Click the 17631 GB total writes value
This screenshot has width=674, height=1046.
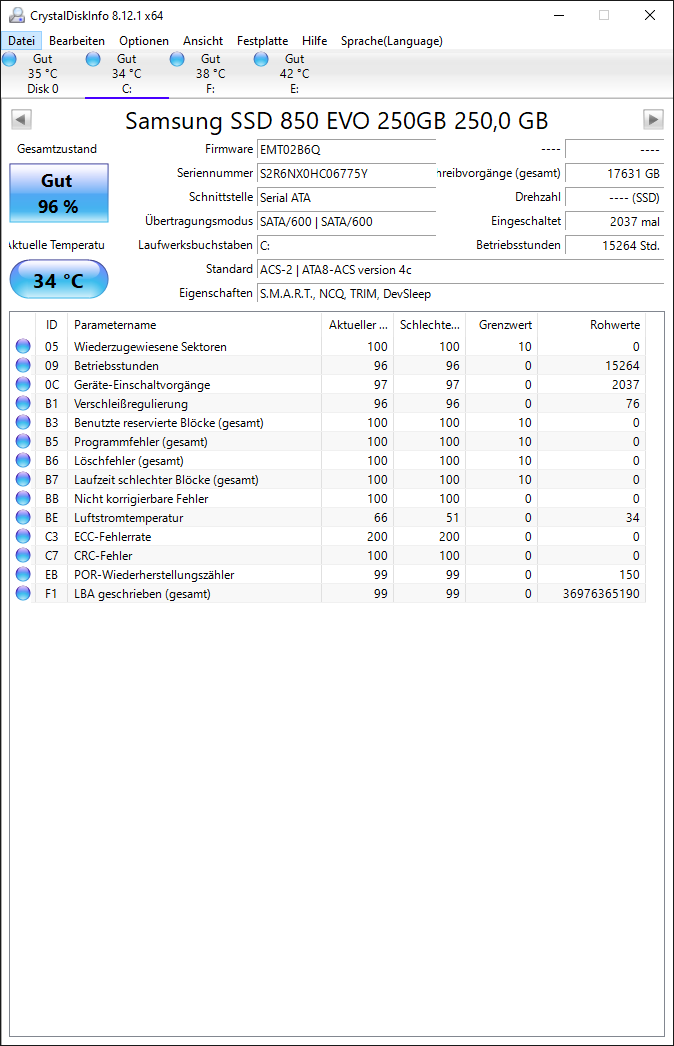[615, 173]
